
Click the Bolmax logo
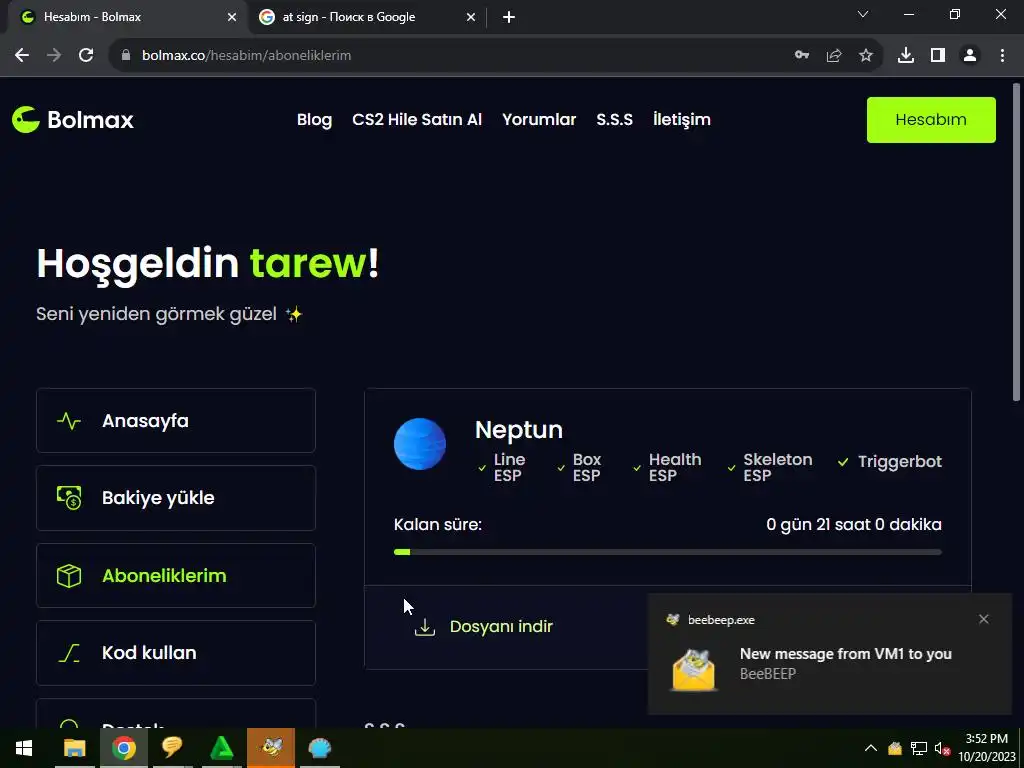pyautogui.click(x=72, y=120)
